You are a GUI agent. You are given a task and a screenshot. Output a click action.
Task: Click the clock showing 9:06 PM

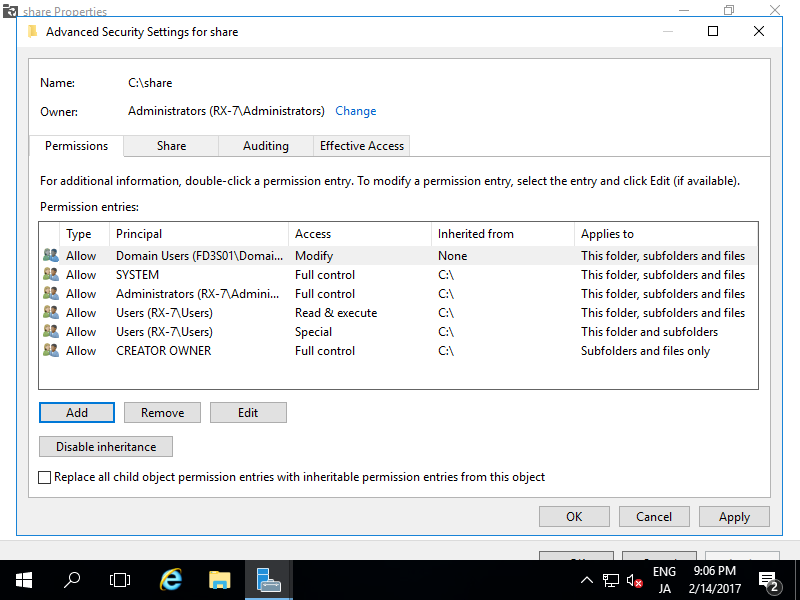(717, 571)
